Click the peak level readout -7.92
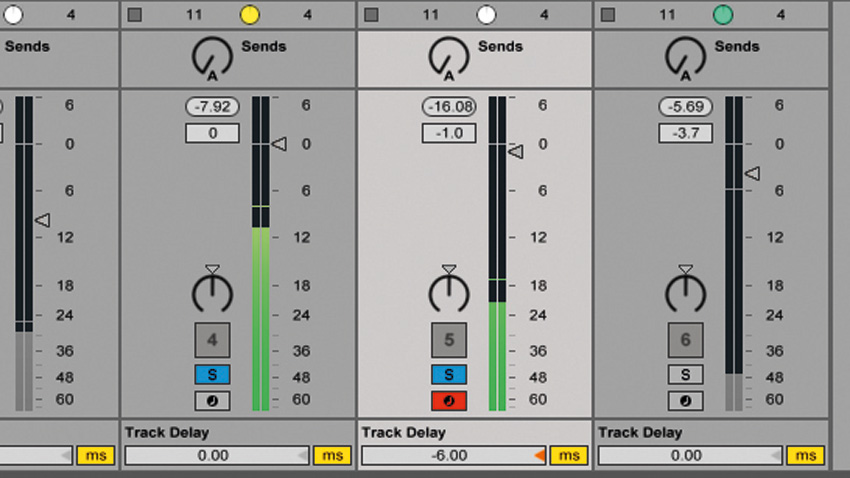850x478 pixels. [212, 107]
